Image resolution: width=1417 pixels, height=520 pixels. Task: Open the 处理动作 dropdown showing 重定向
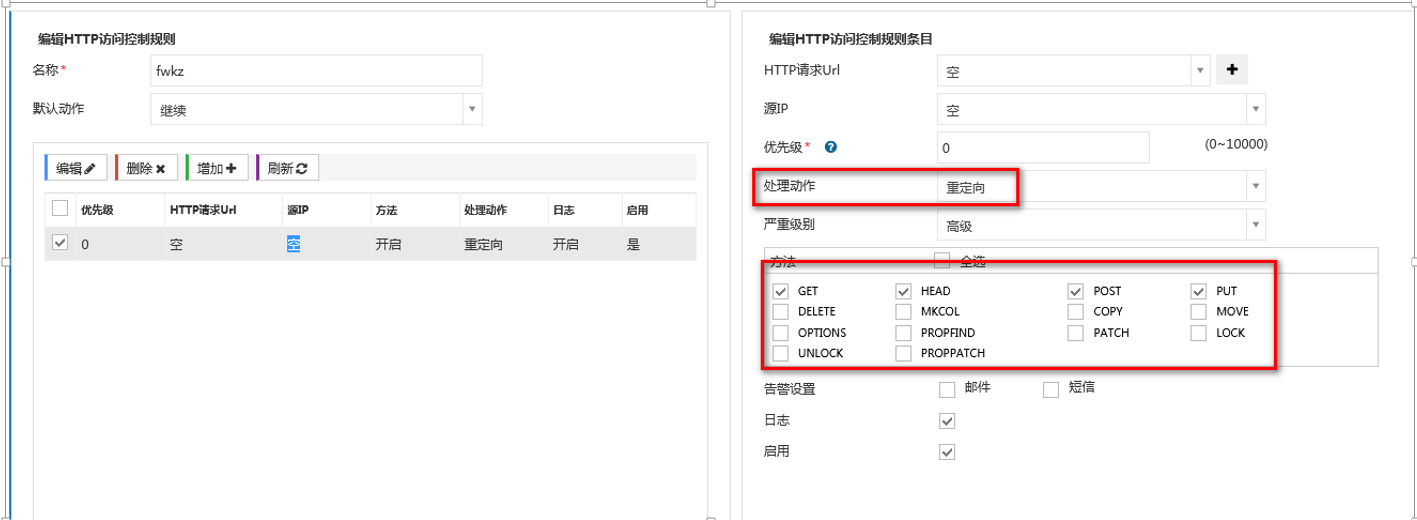coord(1101,186)
